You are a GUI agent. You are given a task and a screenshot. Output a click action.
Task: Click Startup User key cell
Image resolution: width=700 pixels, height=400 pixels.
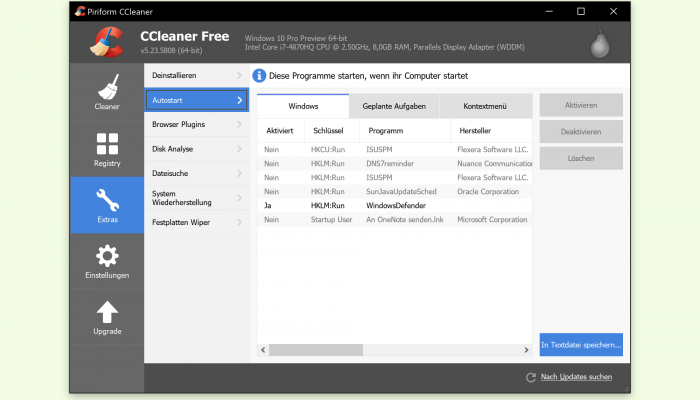pos(331,220)
